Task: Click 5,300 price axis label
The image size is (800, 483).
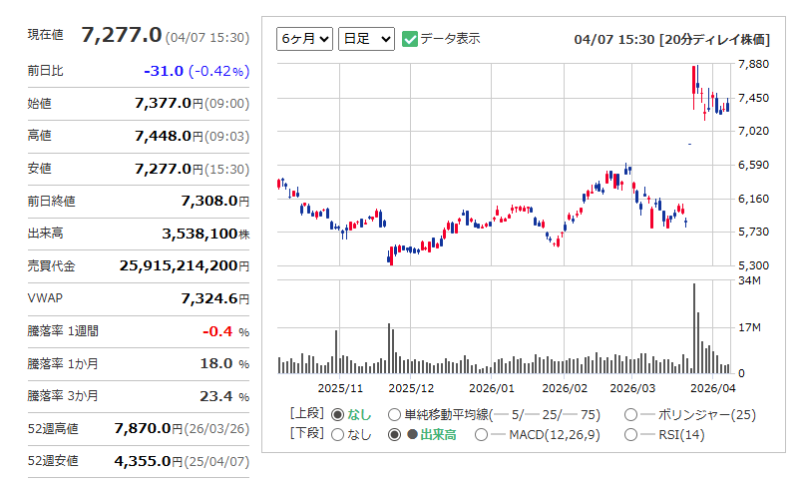Action: click(754, 265)
